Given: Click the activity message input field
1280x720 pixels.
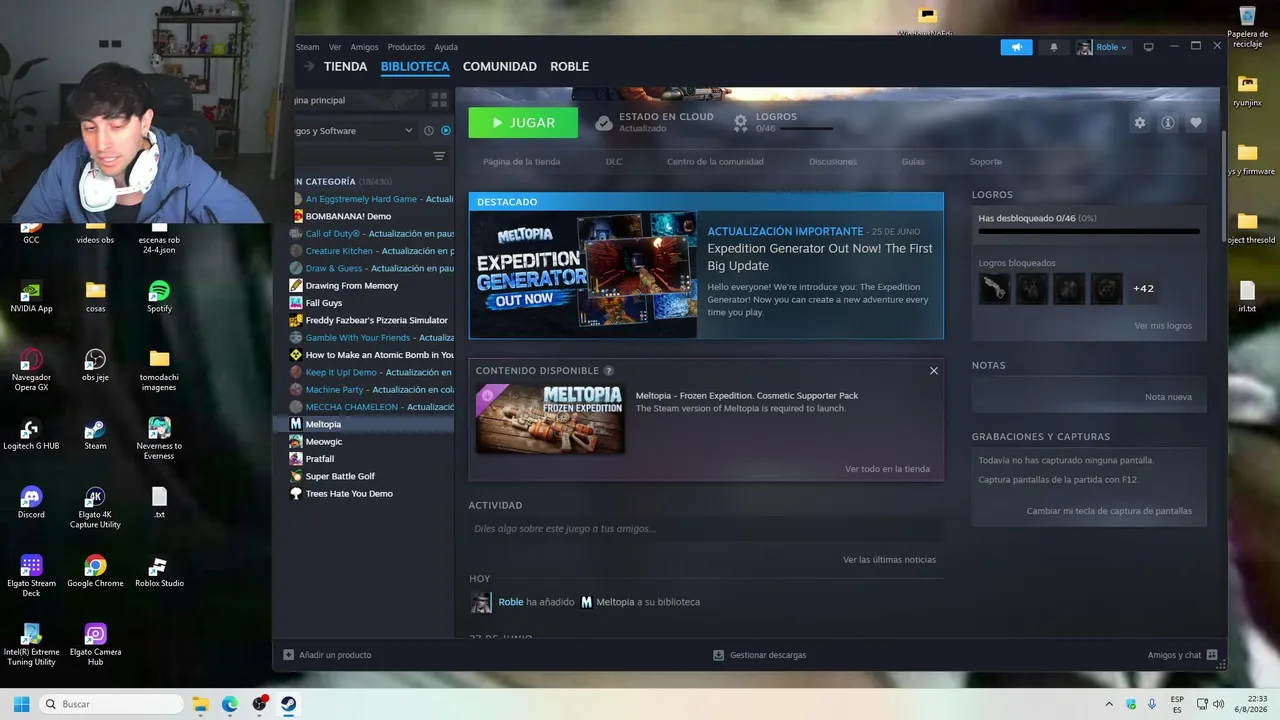Looking at the screenshot, I should tap(706, 529).
